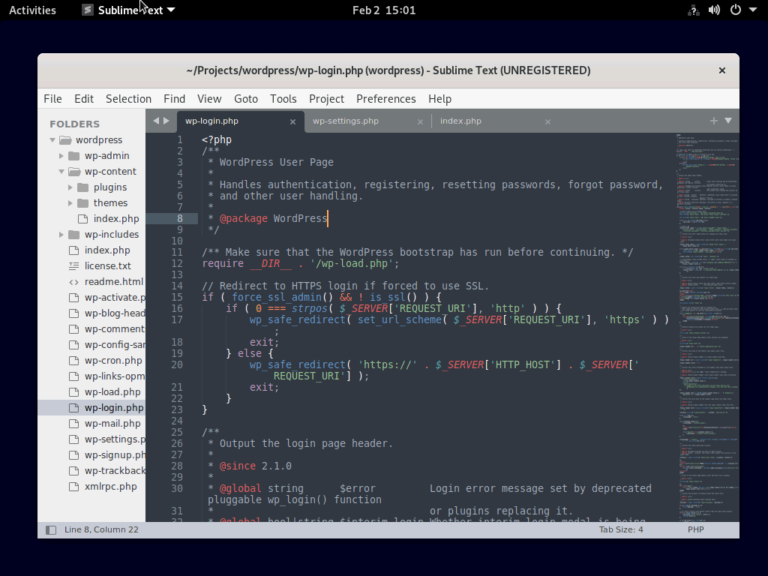Collapse the wordpress root folder
The width and height of the screenshot is (768, 576).
pyautogui.click(x=53, y=140)
